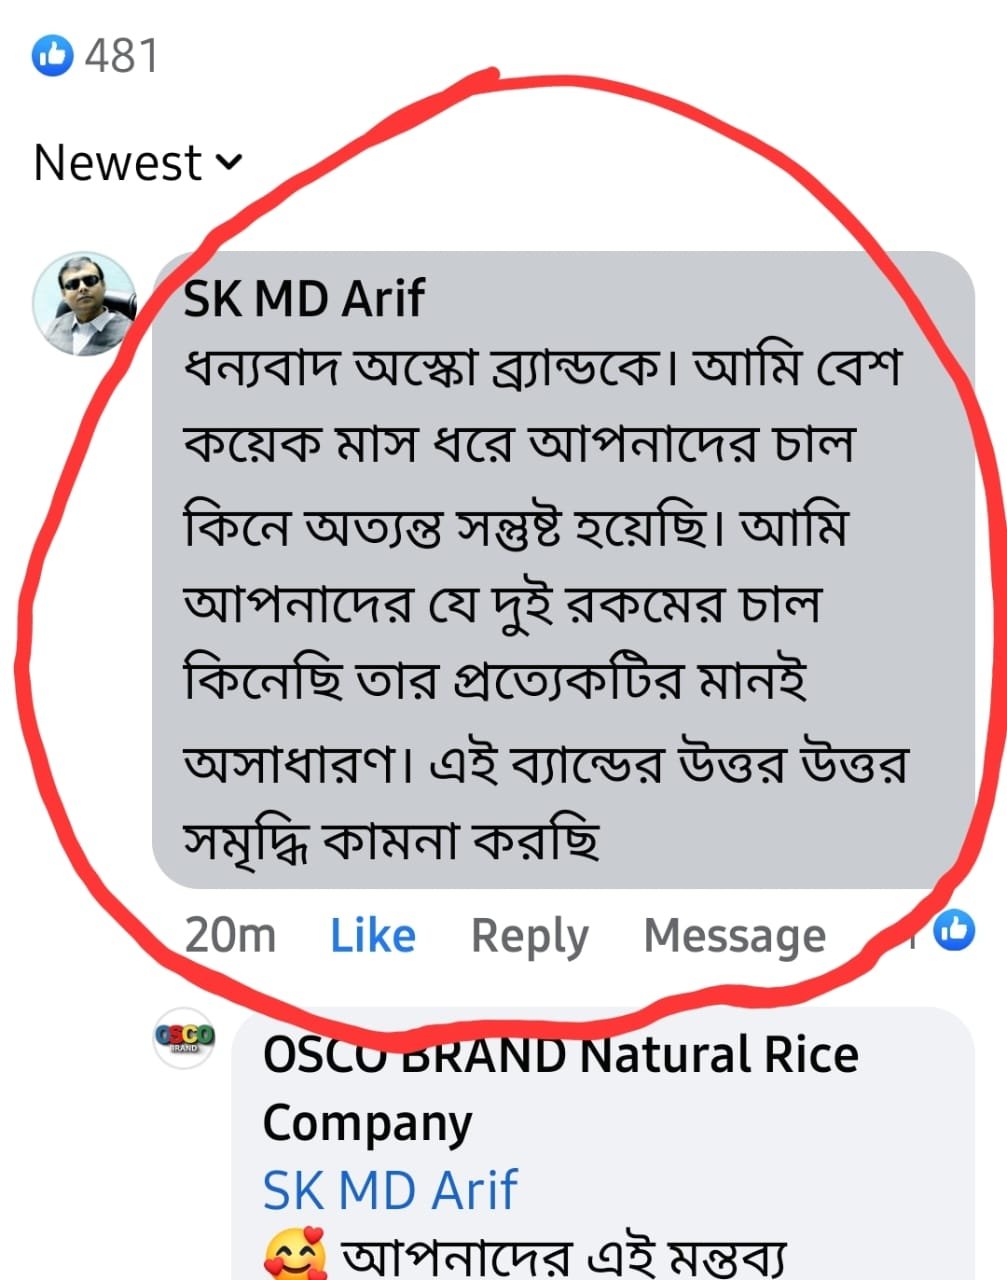The image size is (1007, 1280).
Task: Reply to SK MD Arif's comment
Action: coord(529,936)
